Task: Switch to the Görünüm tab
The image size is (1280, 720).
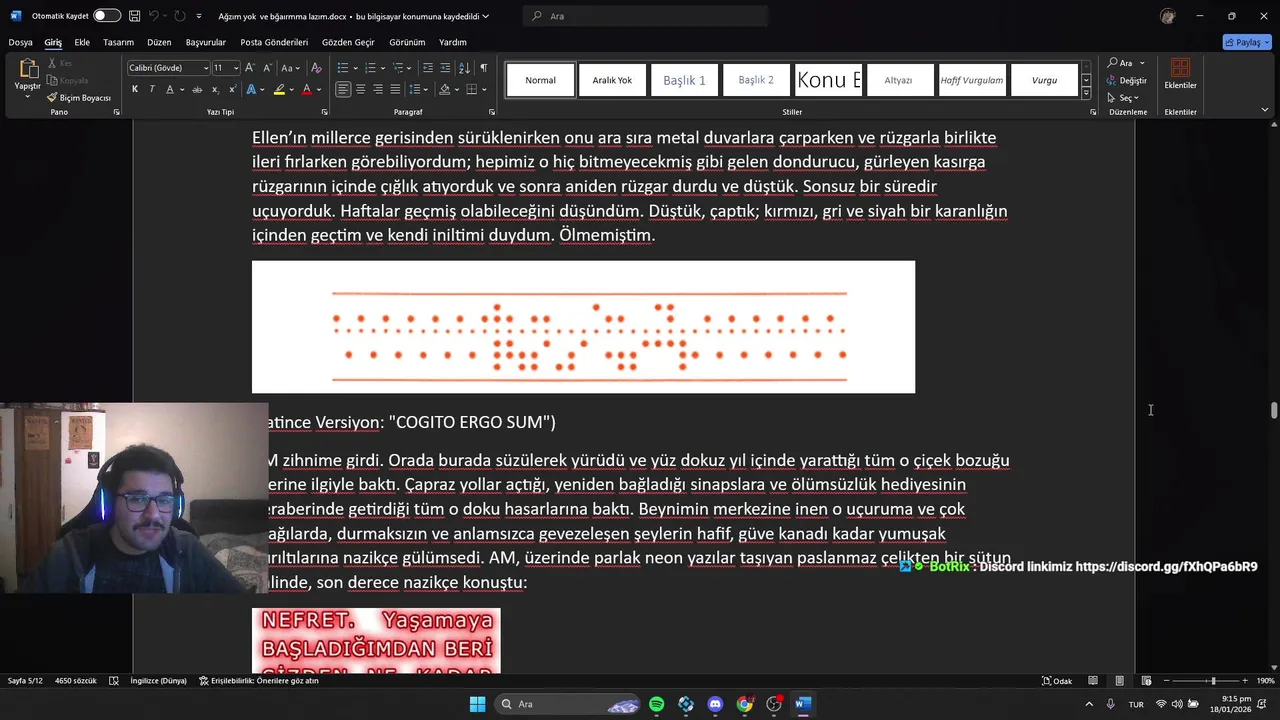Action: pyautogui.click(x=407, y=42)
